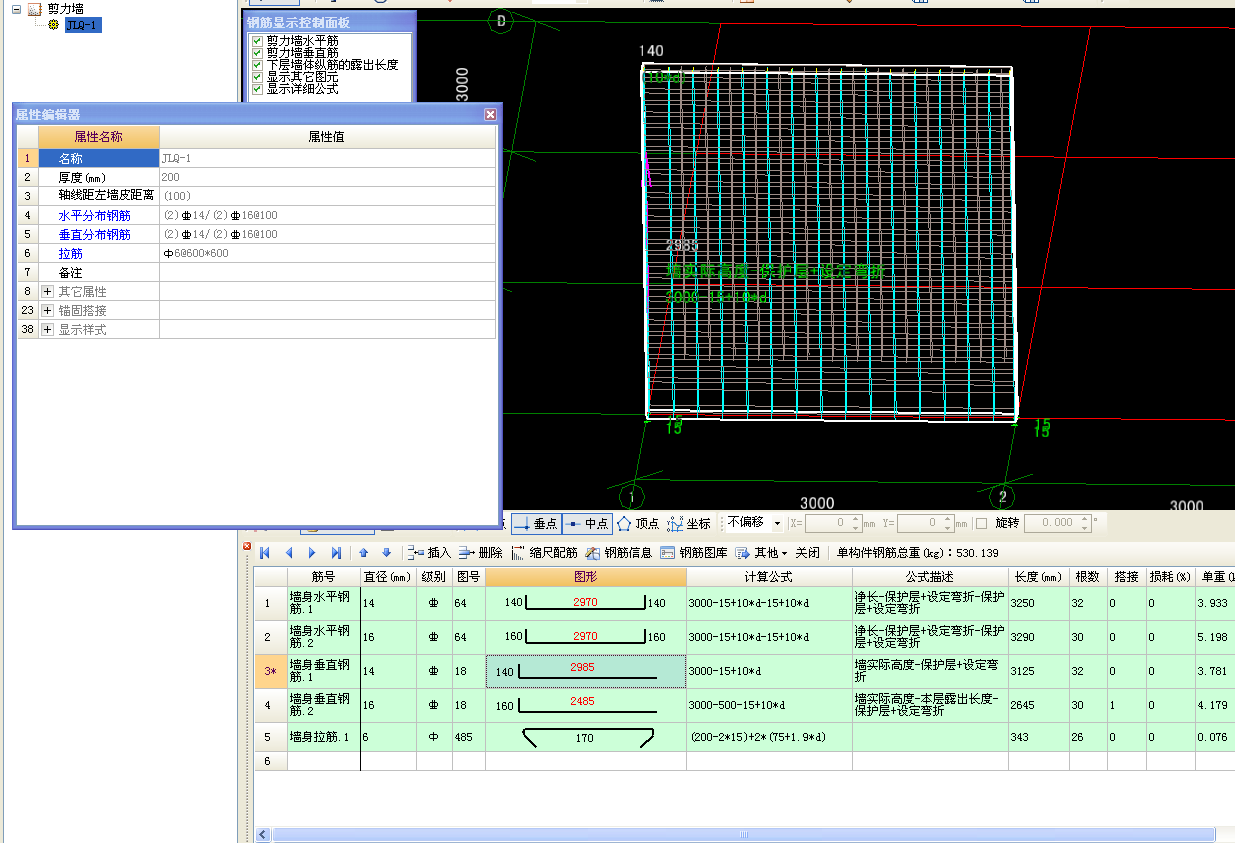The image size is (1235, 843).
Task: Click 厚度 value 200
Action: 327,177
